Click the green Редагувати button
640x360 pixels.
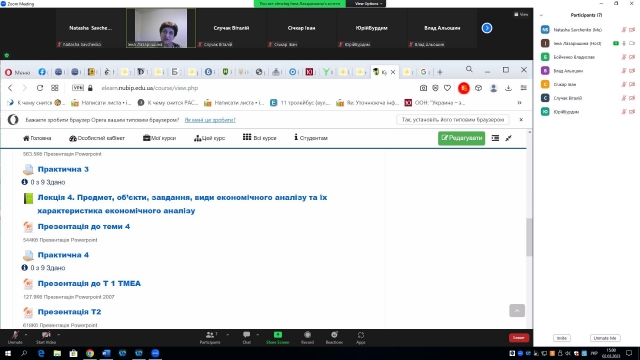click(x=462, y=138)
